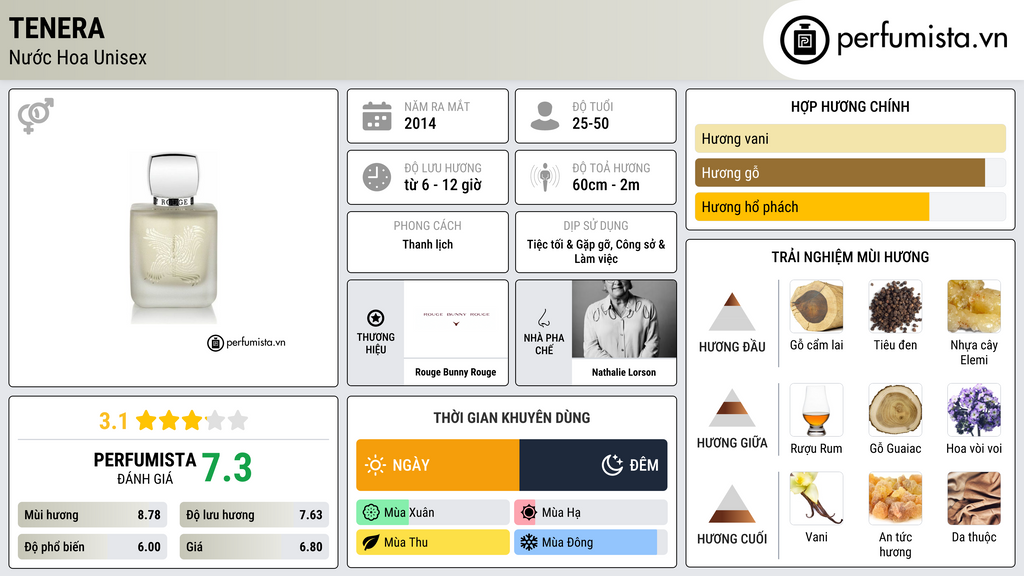Click the age range value 25-50
Screen dimensions: 1024x576
(x=590, y=123)
